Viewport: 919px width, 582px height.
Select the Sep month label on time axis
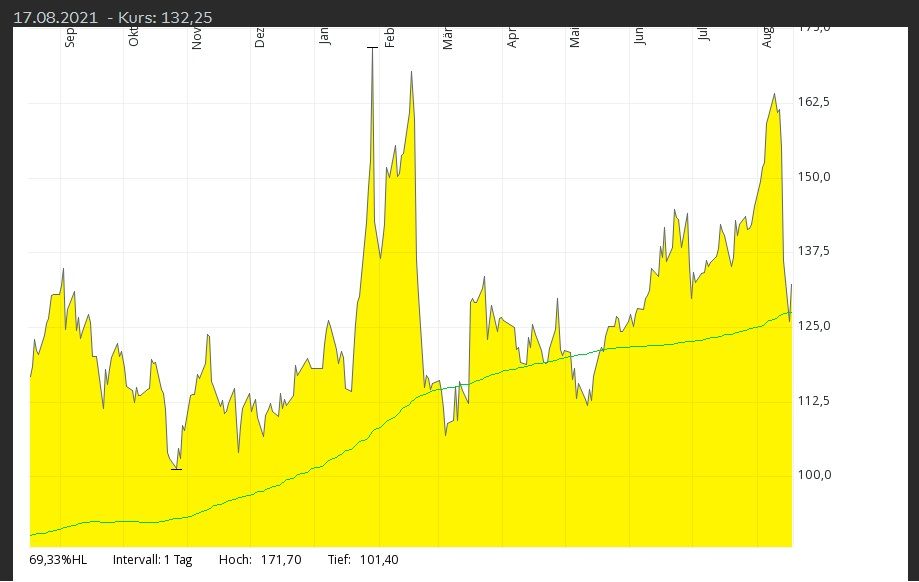point(70,37)
